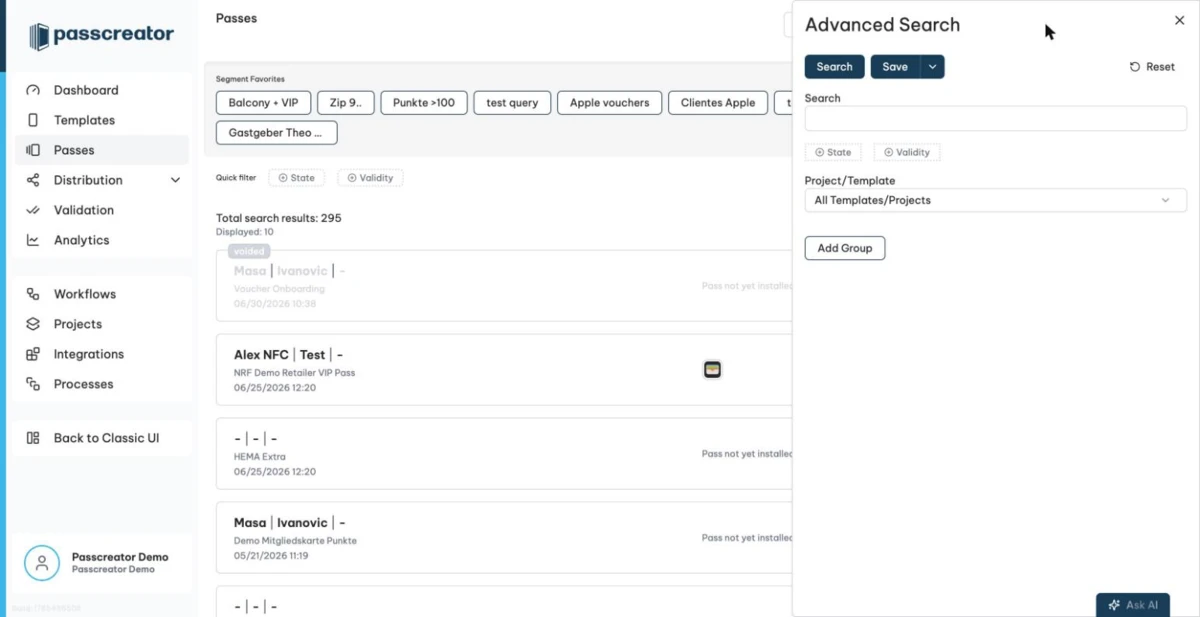Click Total search results: 295 text
Image resolution: width=1200 pixels, height=617 pixels.
pyautogui.click(x=278, y=218)
